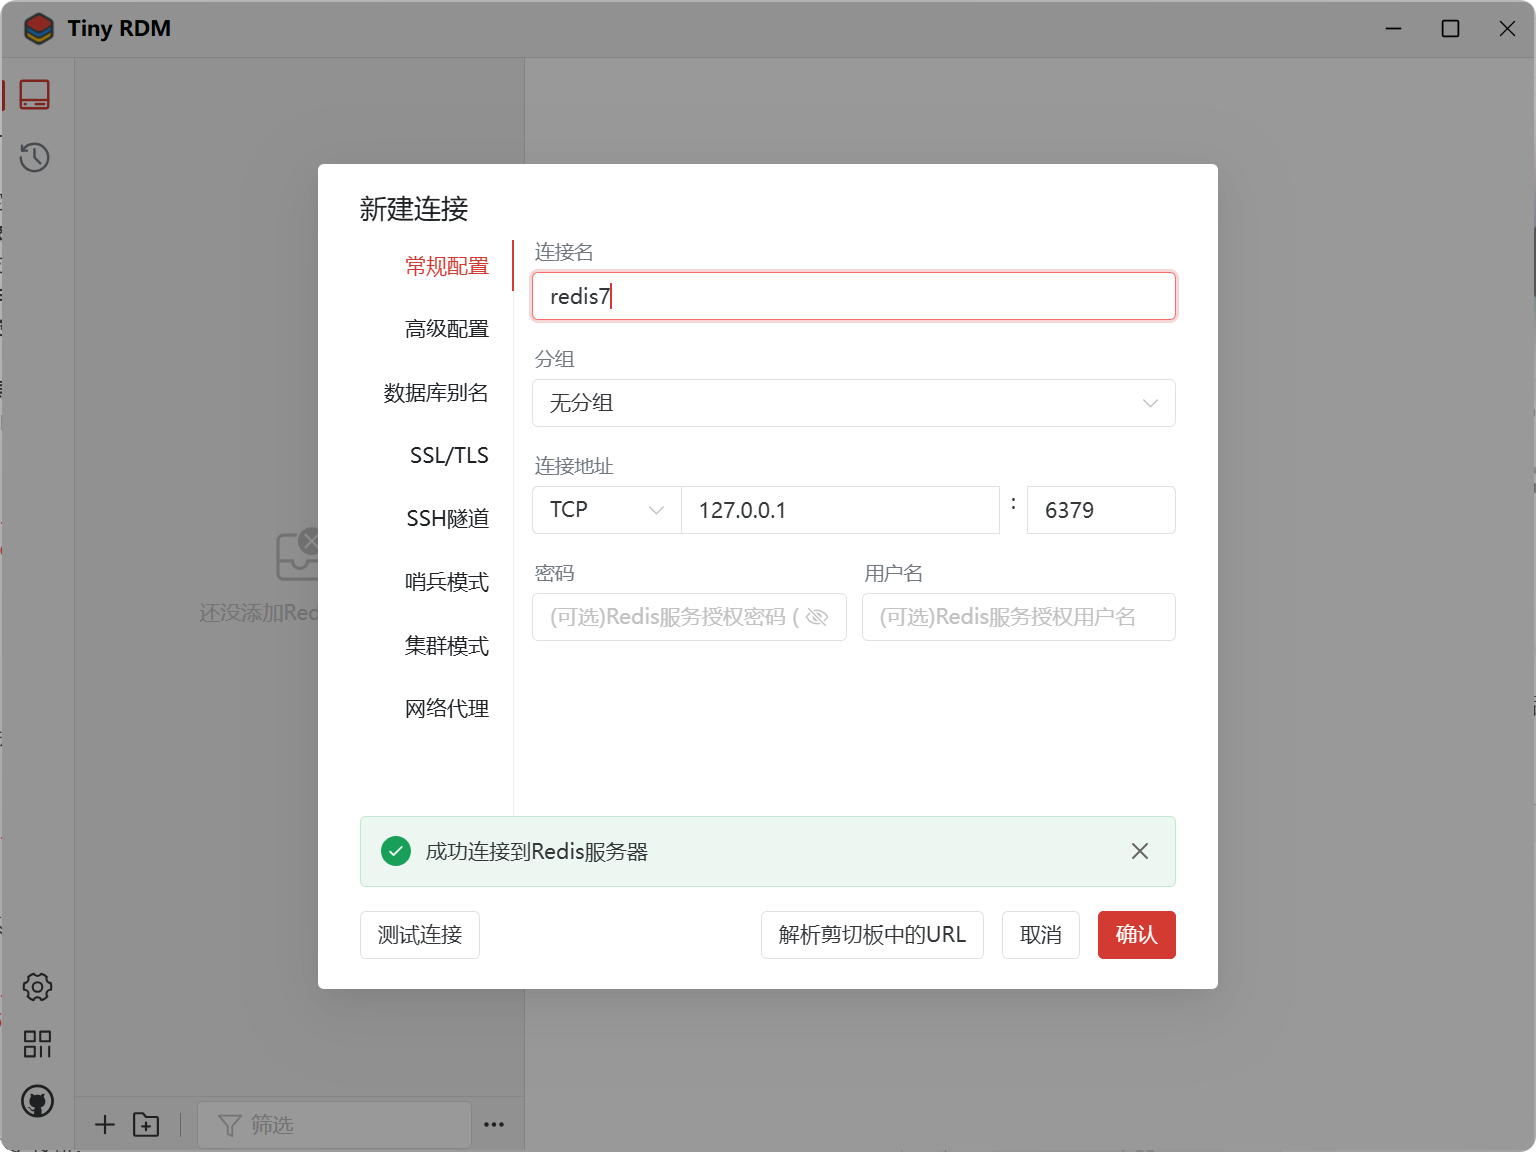1536x1152 pixels.
Task: Click the host address field 127.0.0.1
Action: (840, 510)
